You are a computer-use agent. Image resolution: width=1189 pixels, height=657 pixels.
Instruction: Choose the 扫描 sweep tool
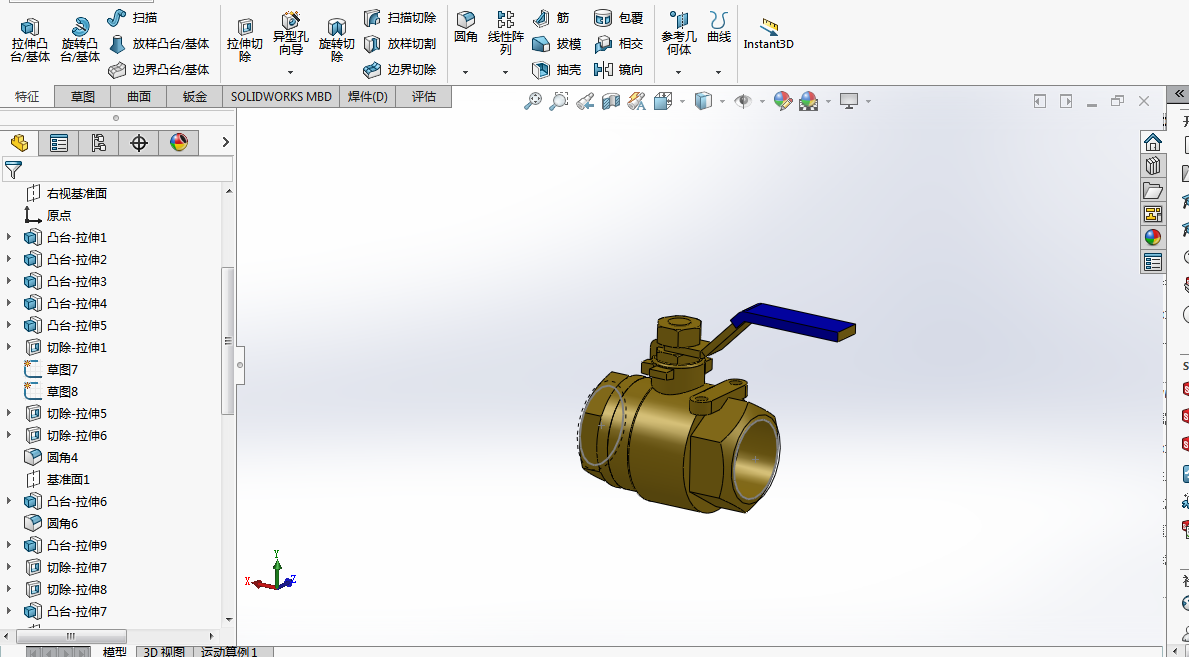(132, 17)
